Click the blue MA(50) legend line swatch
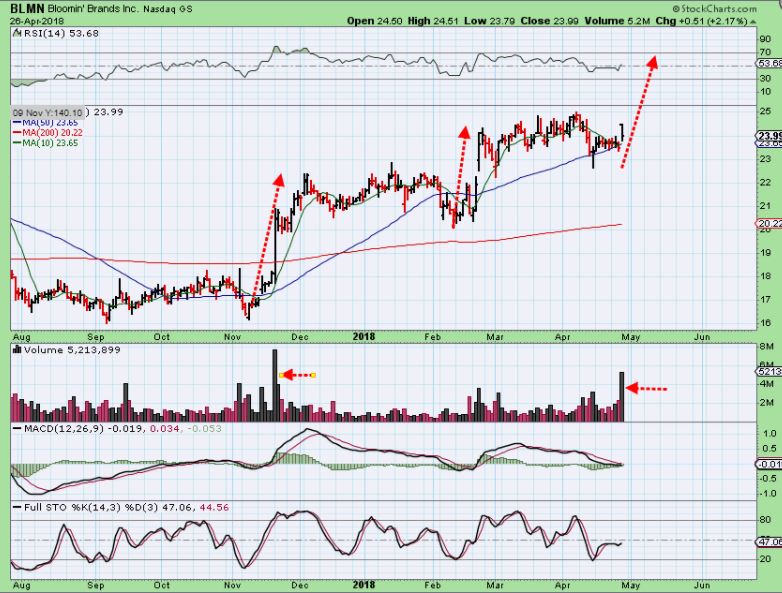 (x=16, y=123)
